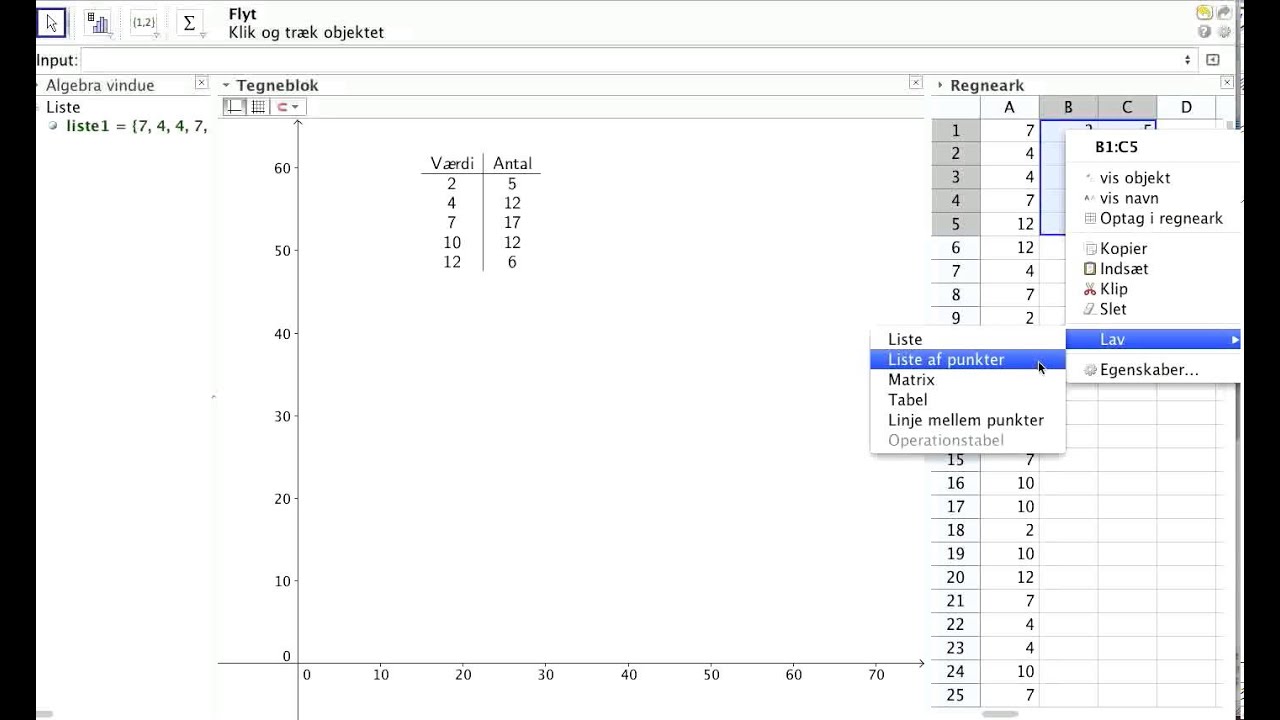Open the bar chart statistics tool

tap(98, 24)
